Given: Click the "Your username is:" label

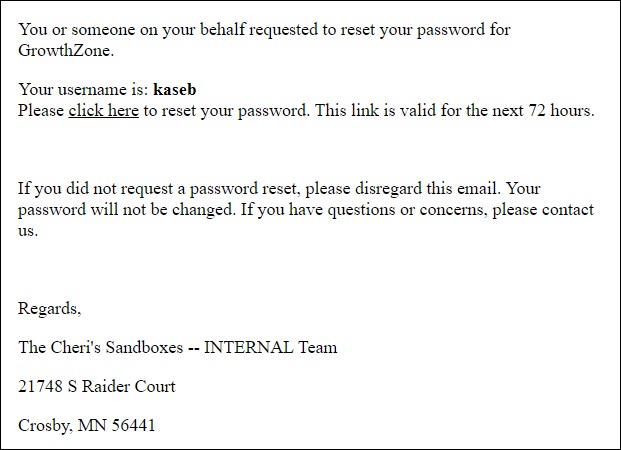Looking at the screenshot, I should pos(83,89).
